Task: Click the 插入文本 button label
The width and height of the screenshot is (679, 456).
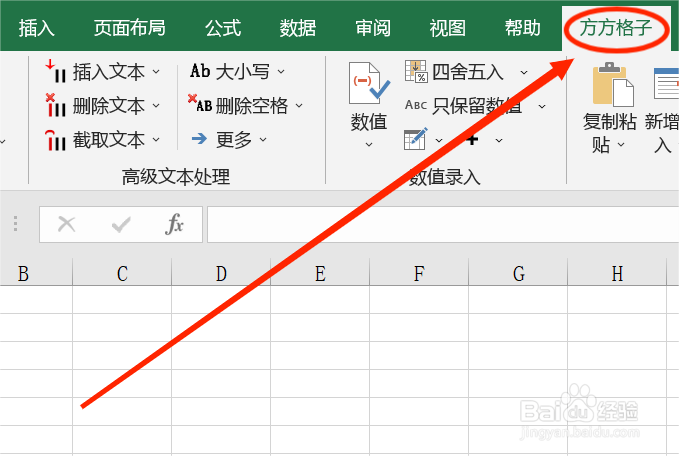Action: (x=108, y=71)
